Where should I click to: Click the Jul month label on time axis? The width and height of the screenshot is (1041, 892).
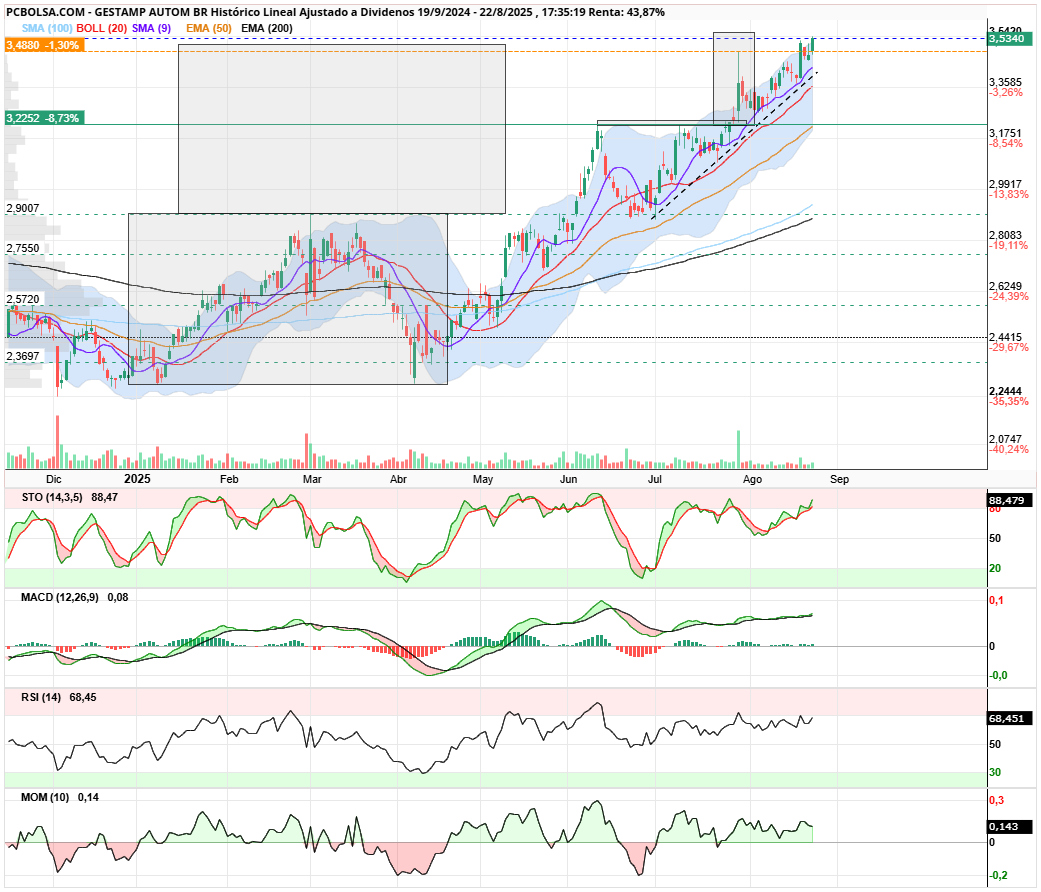tap(655, 479)
